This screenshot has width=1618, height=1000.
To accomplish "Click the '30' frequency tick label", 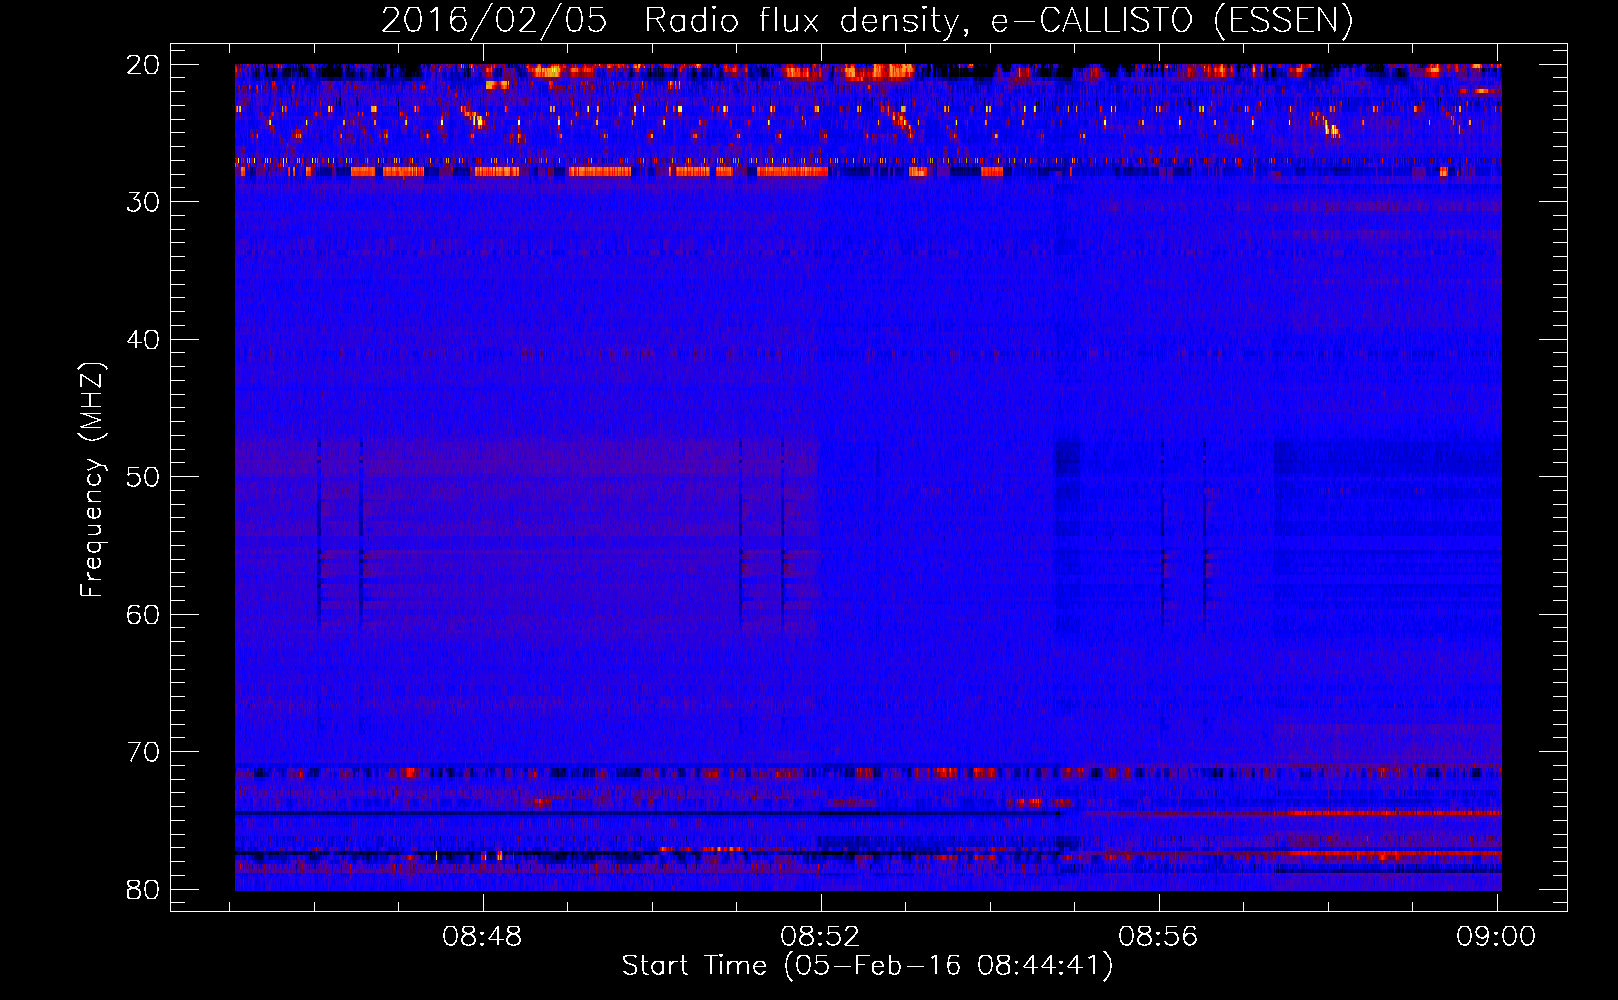I will tap(145, 202).
